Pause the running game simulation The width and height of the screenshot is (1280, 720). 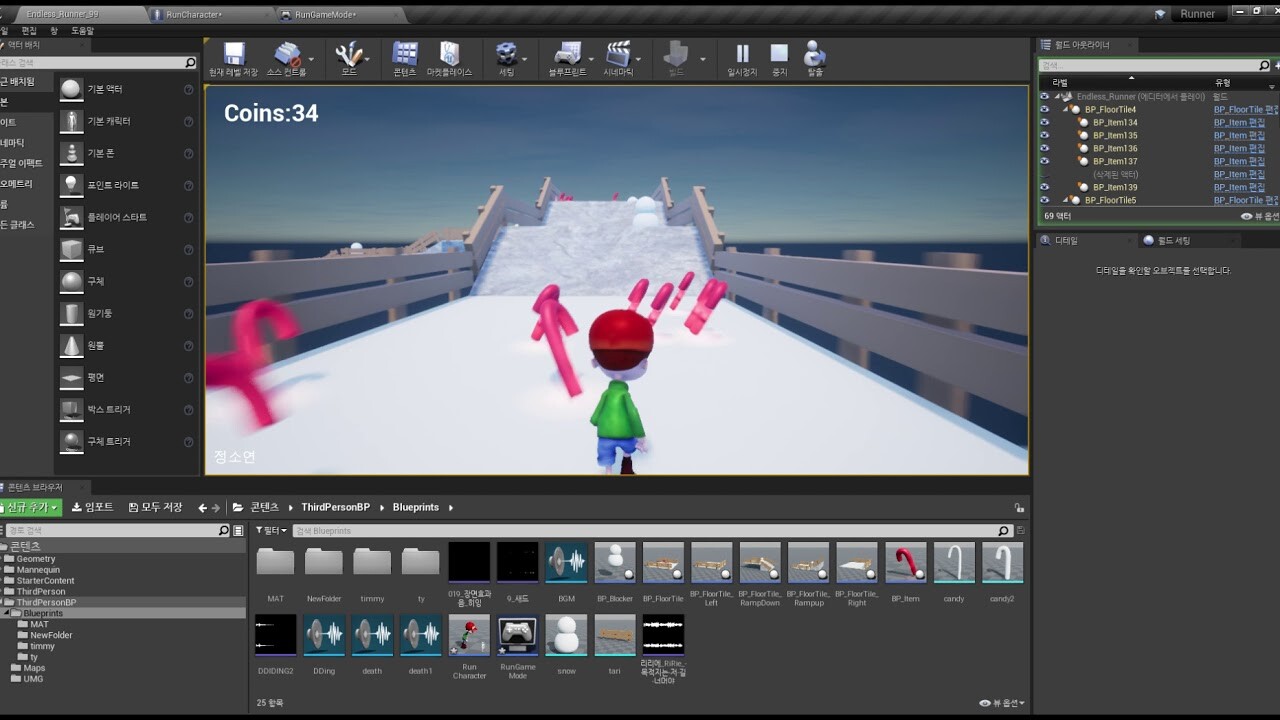pos(742,56)
